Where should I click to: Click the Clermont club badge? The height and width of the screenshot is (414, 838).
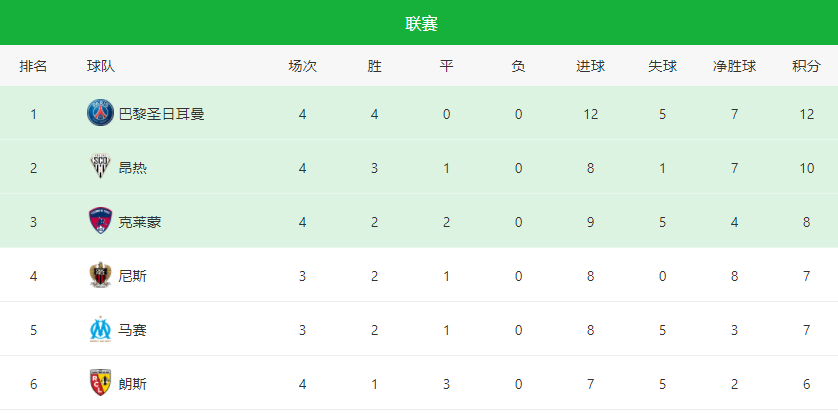100,221
